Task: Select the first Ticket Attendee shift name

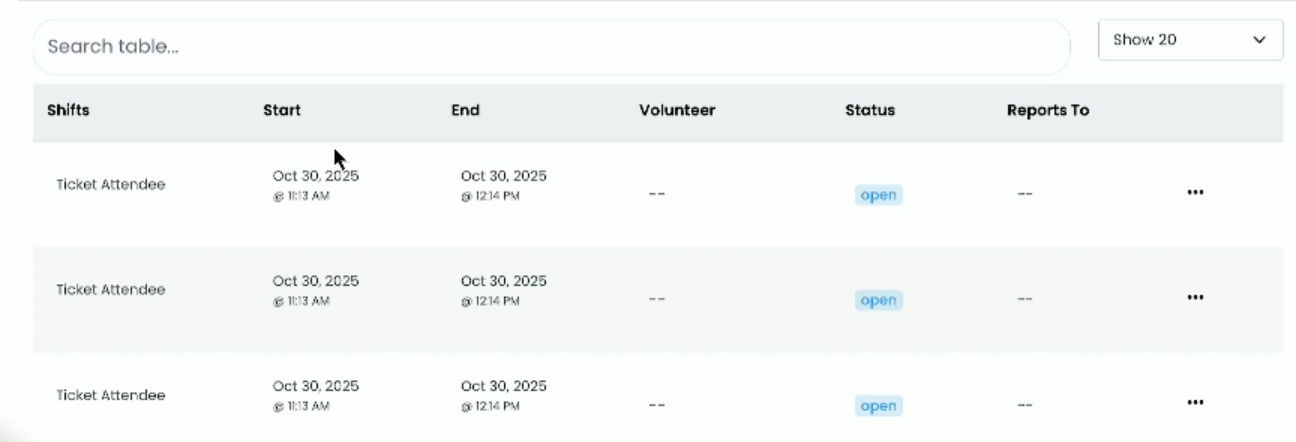Action: [x=110, y=185]
